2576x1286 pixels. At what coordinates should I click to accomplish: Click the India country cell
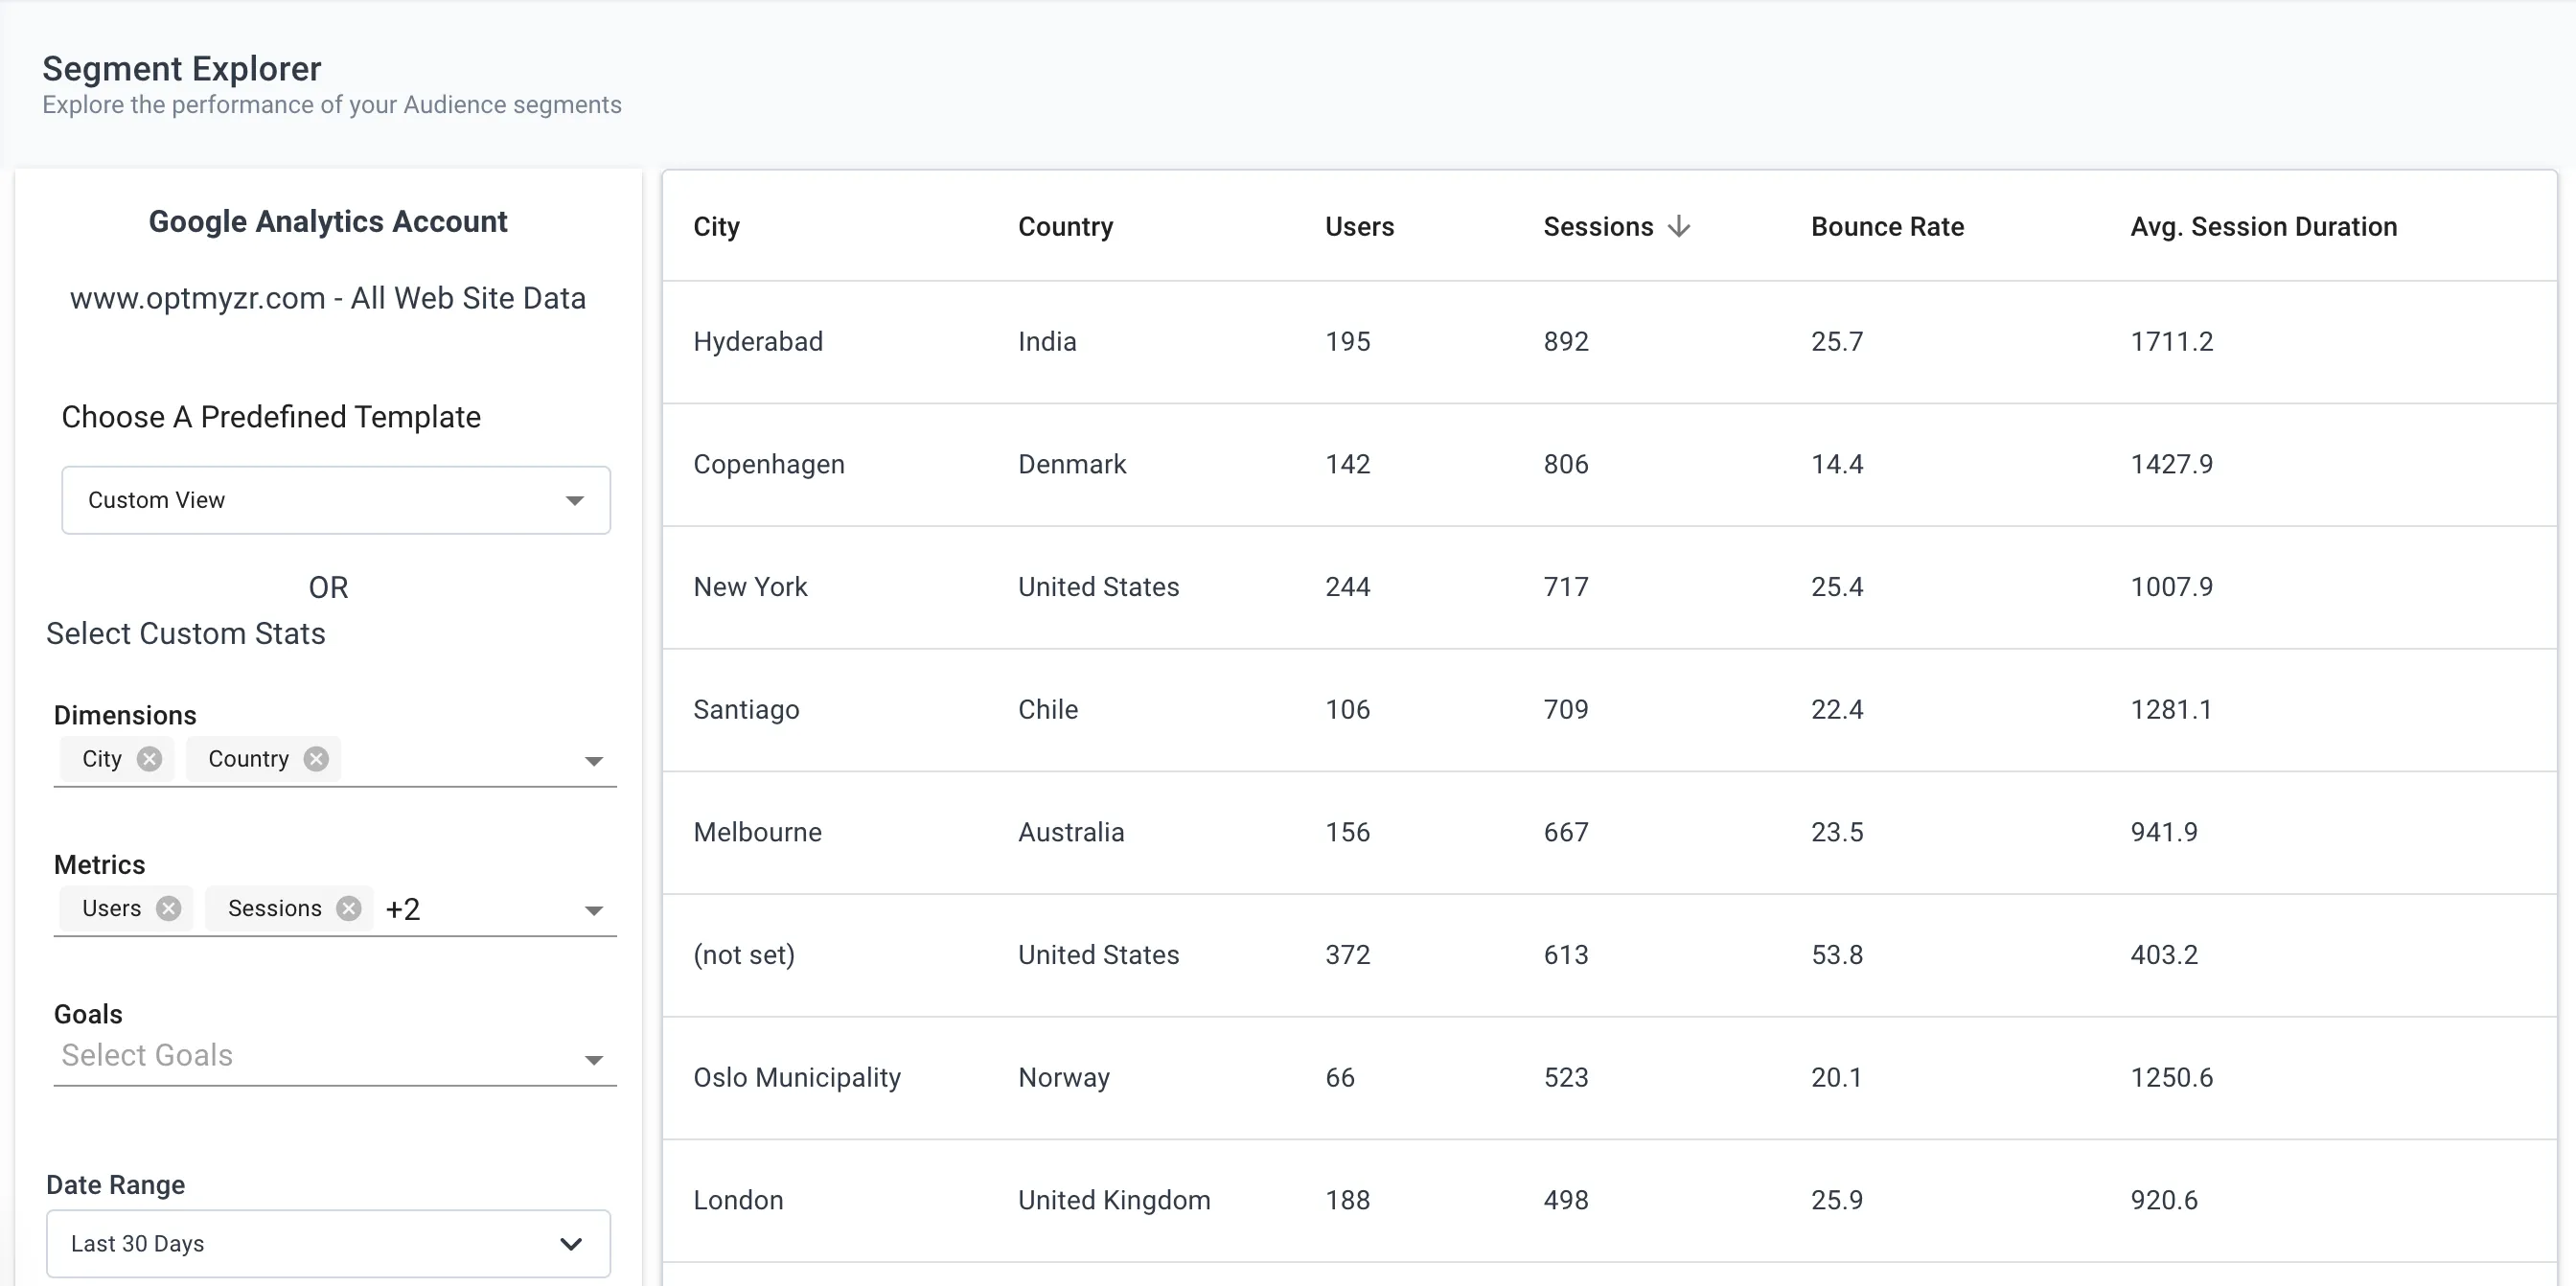pyautogui.click(x=1047, y=342)
